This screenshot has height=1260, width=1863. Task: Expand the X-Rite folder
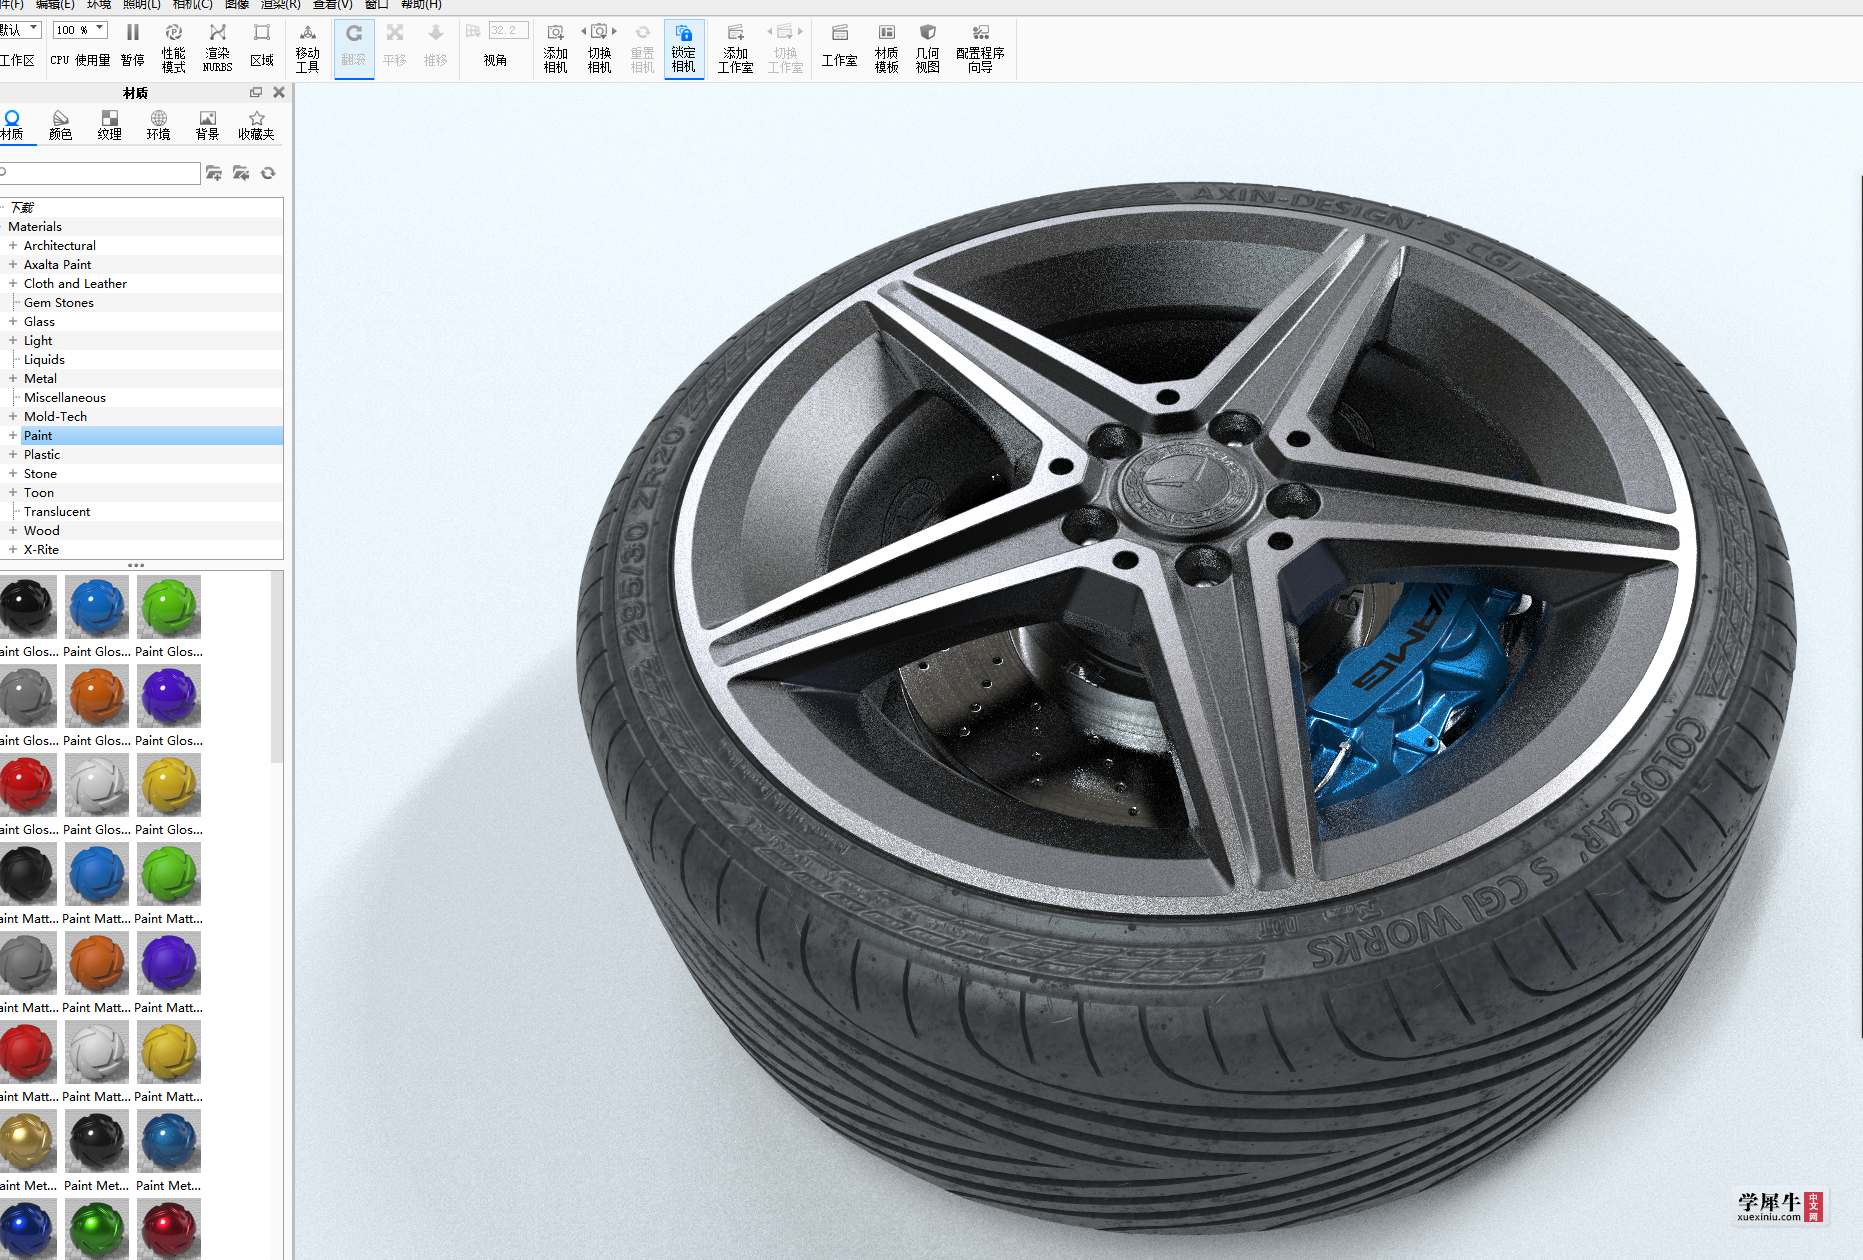click(13, 549)
